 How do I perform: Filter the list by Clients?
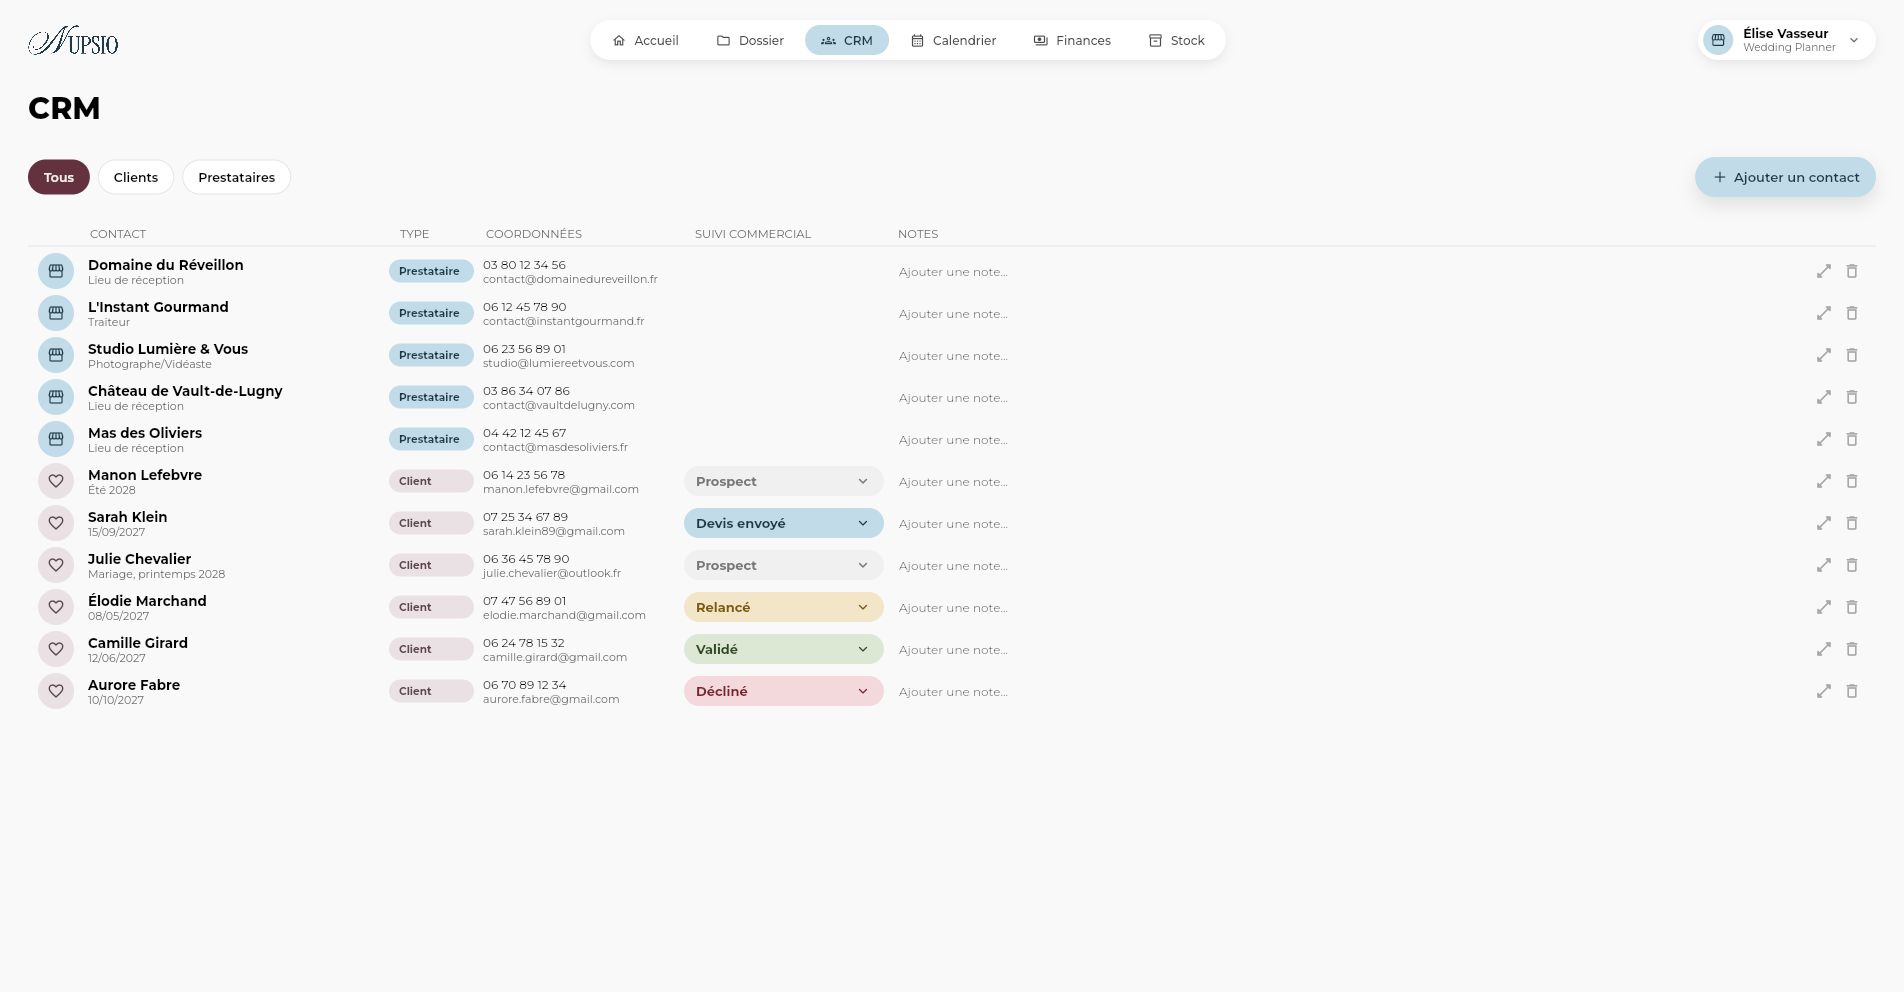click(136, 177)
